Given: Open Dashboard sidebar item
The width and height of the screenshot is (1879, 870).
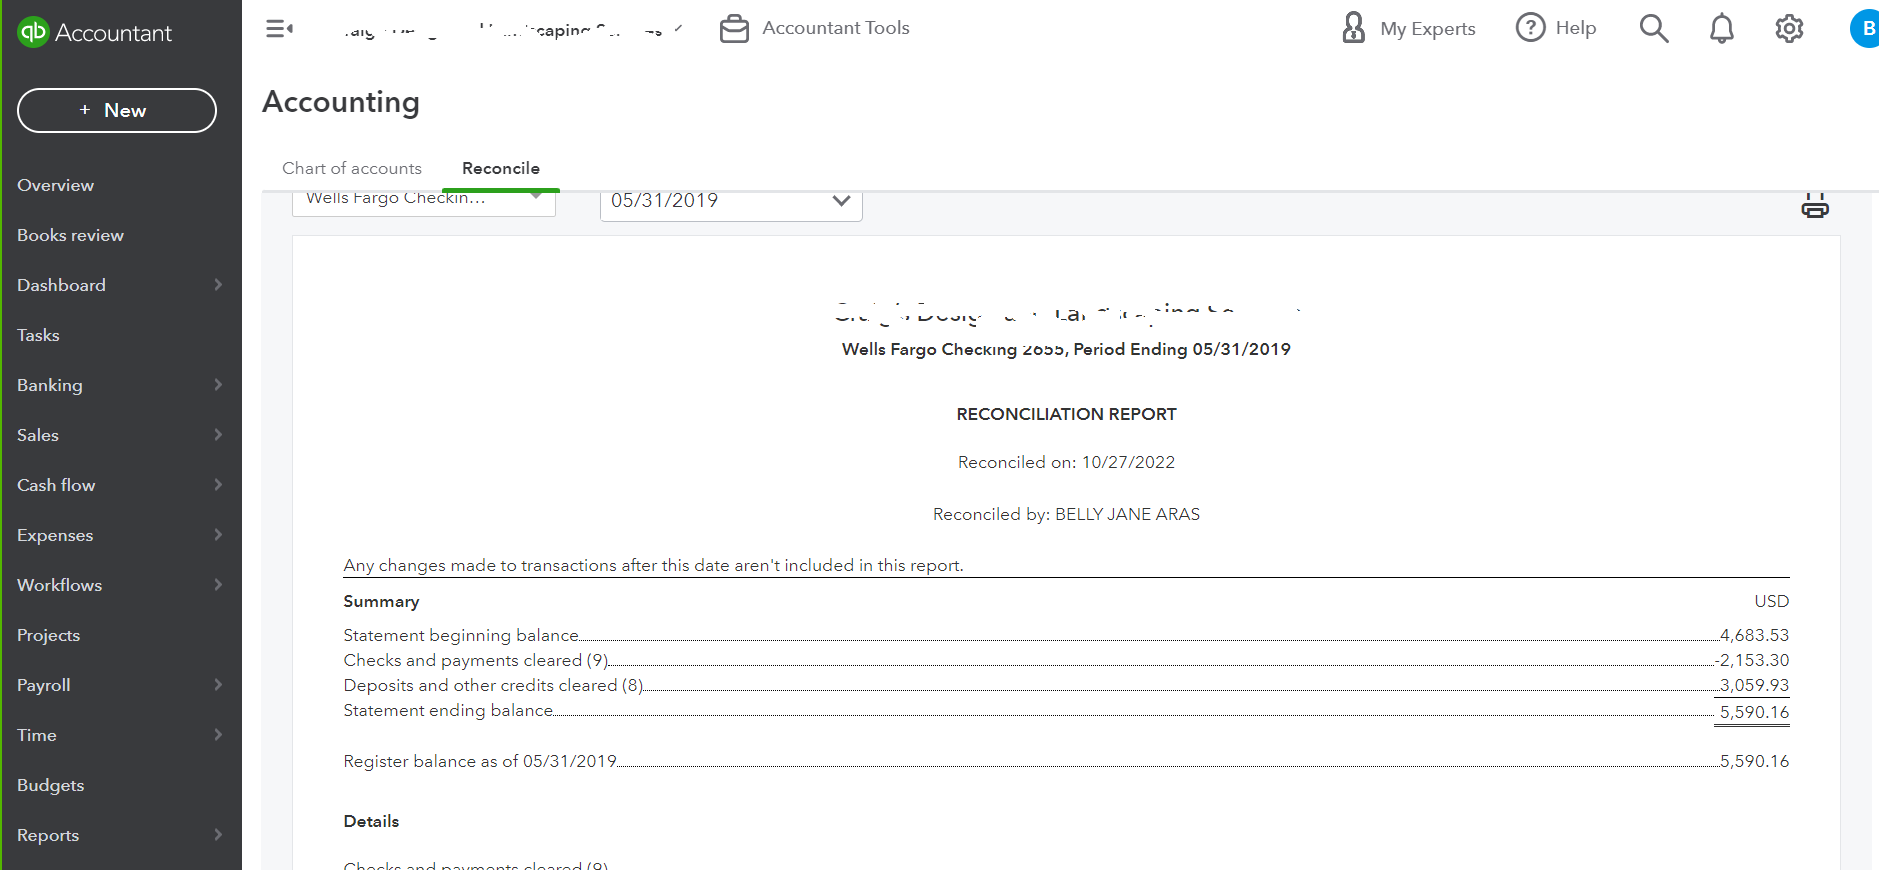Looking at the screenshot, I should 61,285.
